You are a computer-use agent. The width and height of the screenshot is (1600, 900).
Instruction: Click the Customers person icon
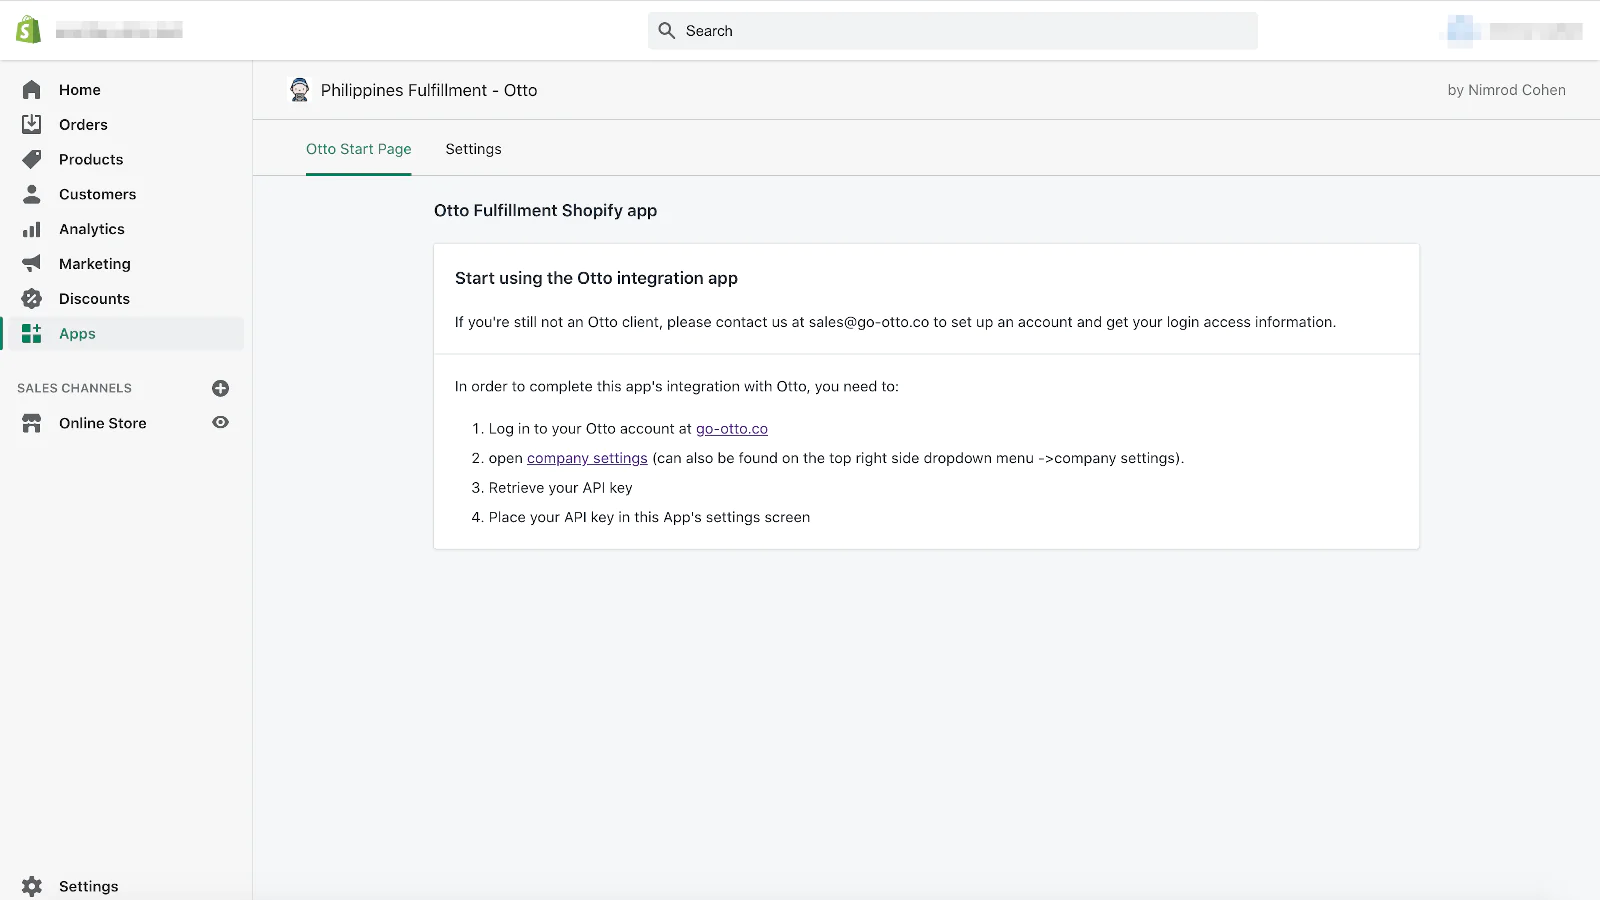click(32, 194)
